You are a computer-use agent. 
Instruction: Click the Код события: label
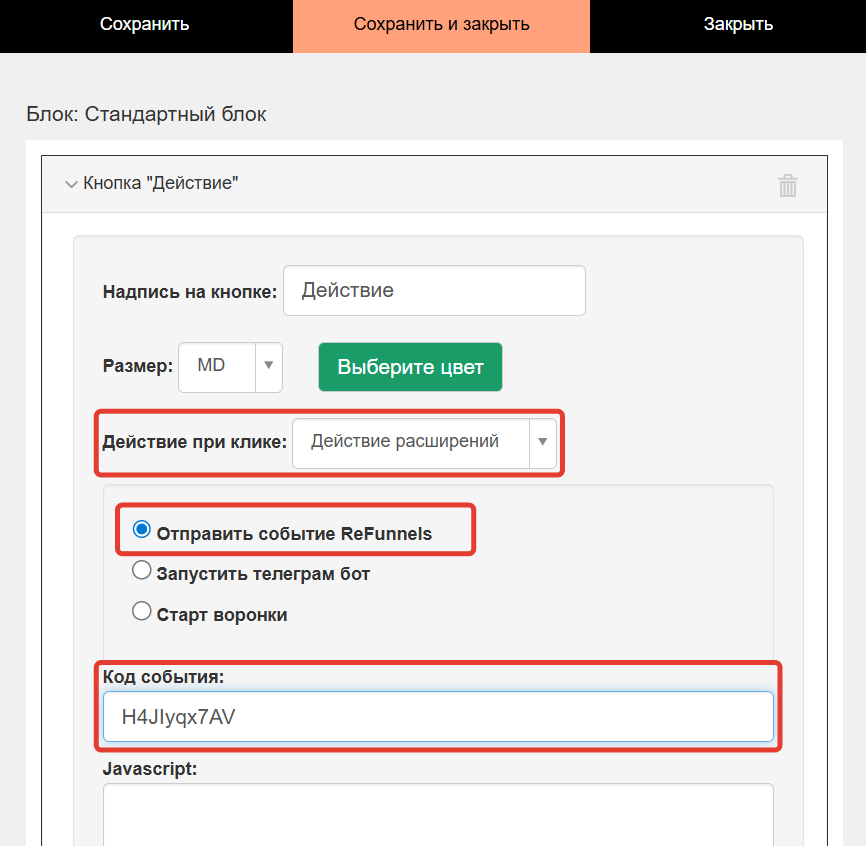[164, 676]
